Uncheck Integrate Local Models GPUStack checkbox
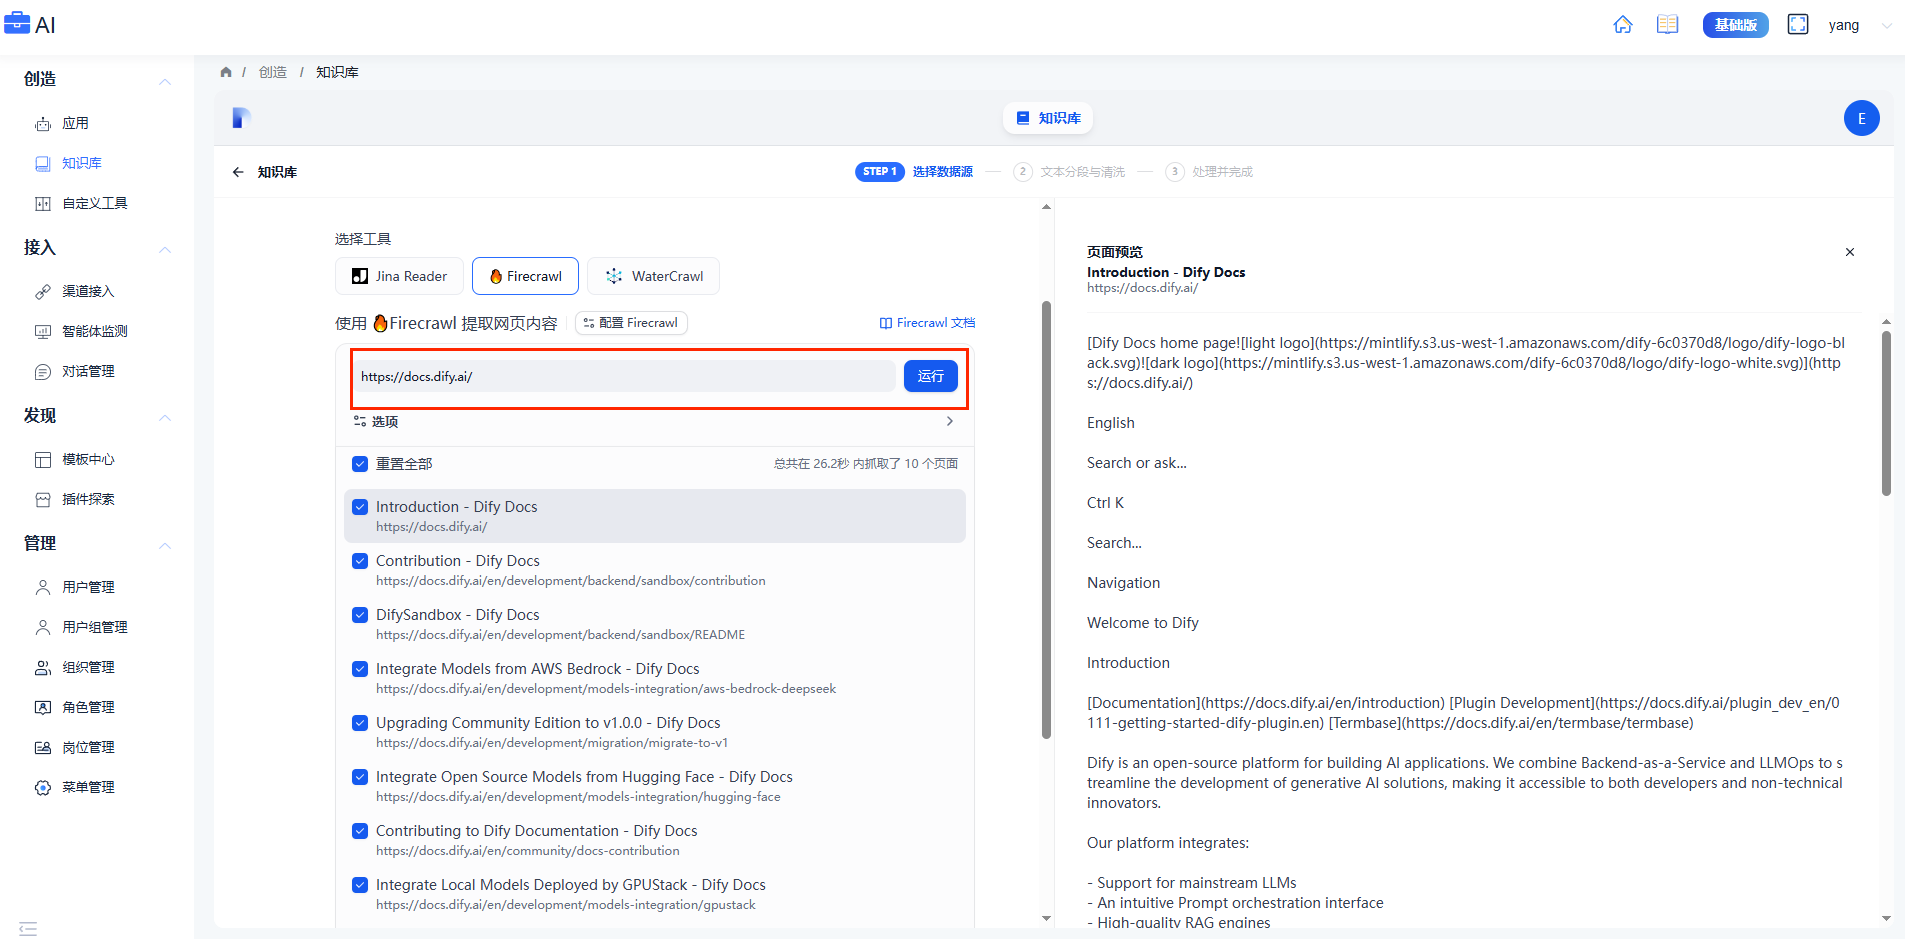This screenshot has height=939, width=1905. [360, 885]
